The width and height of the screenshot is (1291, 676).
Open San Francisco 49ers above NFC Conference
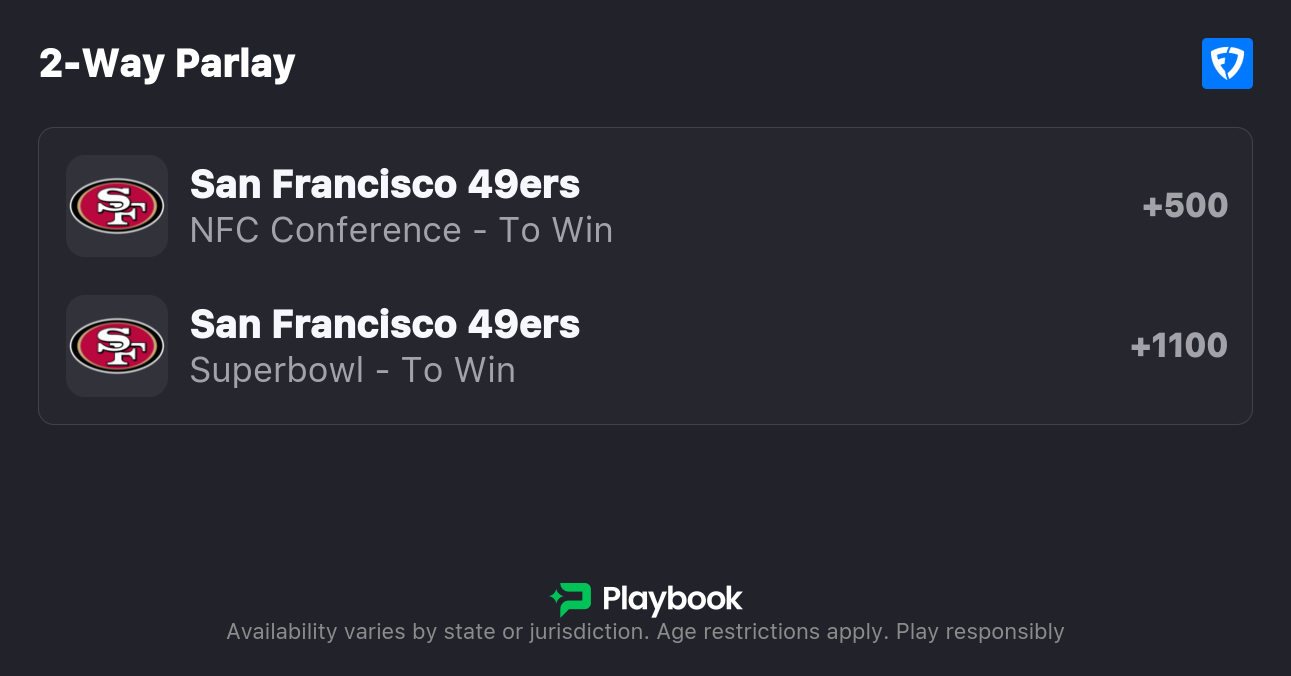(385, 184)
